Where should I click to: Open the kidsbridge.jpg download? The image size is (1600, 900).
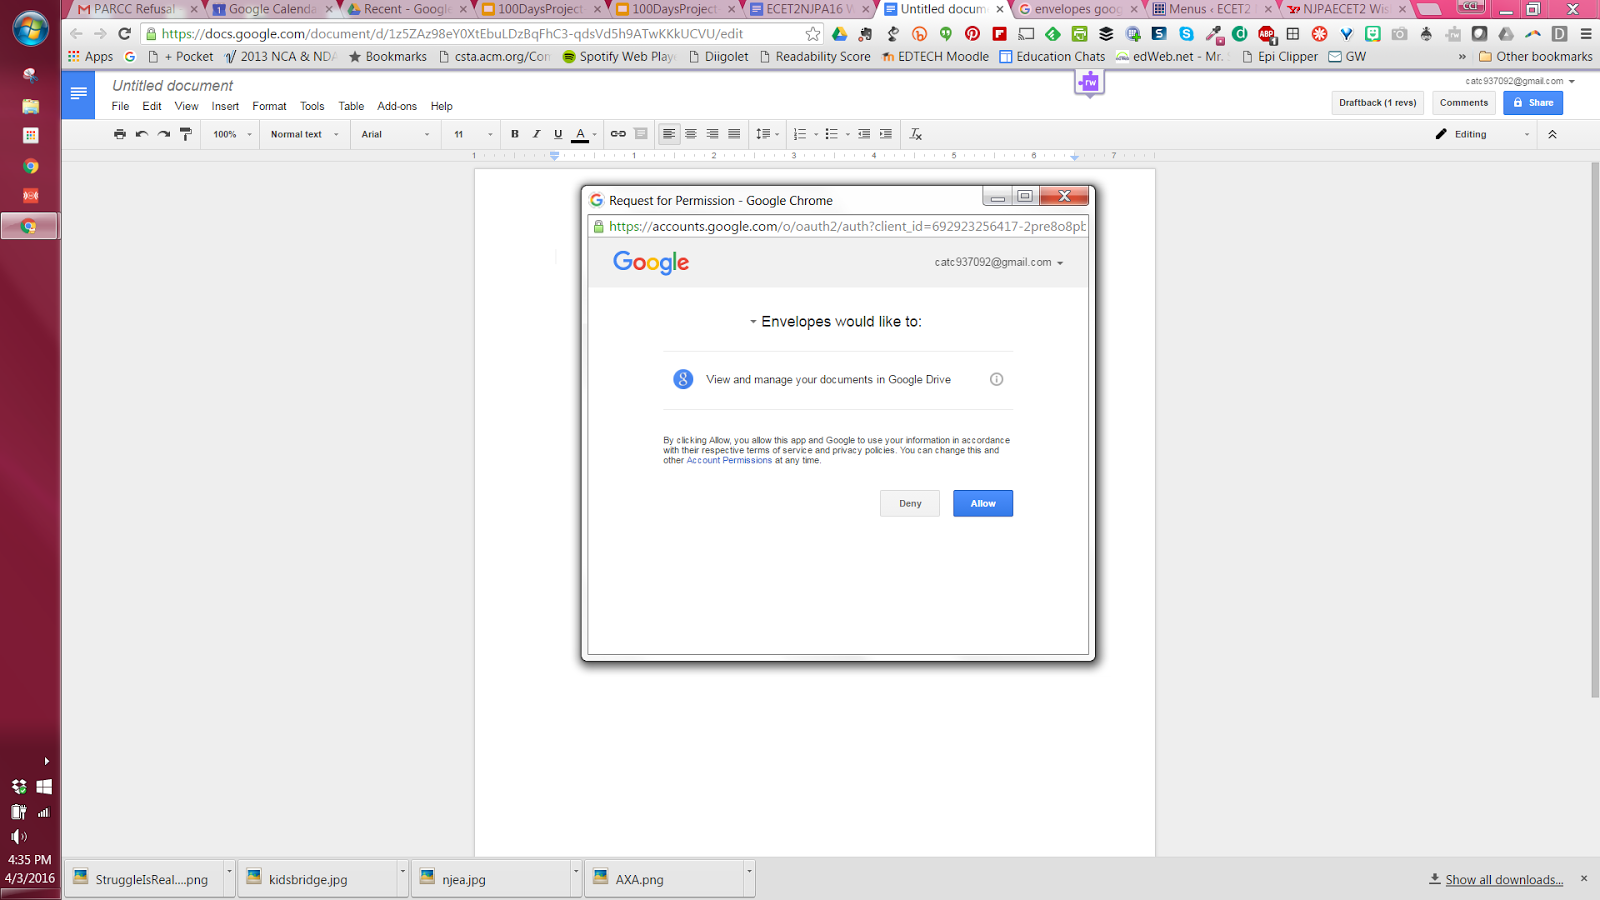pyautogui.click(x=316, y=879)
